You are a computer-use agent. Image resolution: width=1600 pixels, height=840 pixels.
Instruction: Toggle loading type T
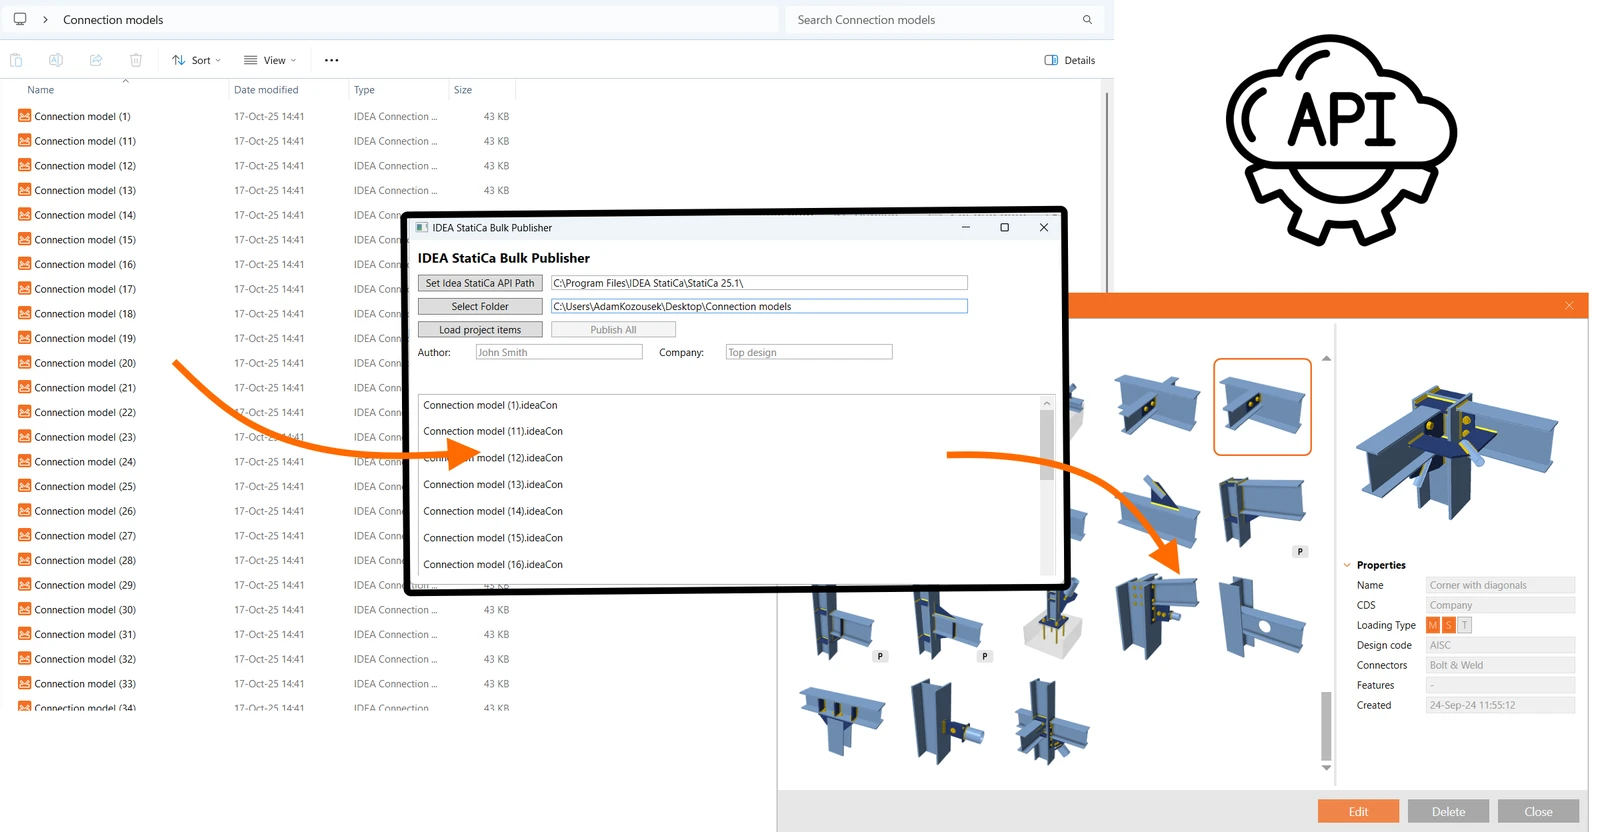pos(1465,625)
